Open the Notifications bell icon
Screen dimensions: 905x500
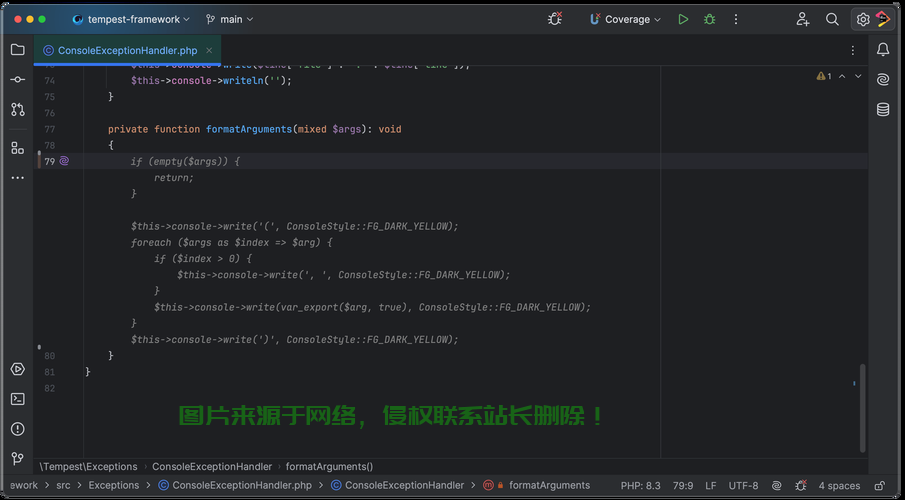(x=882, y=50)
